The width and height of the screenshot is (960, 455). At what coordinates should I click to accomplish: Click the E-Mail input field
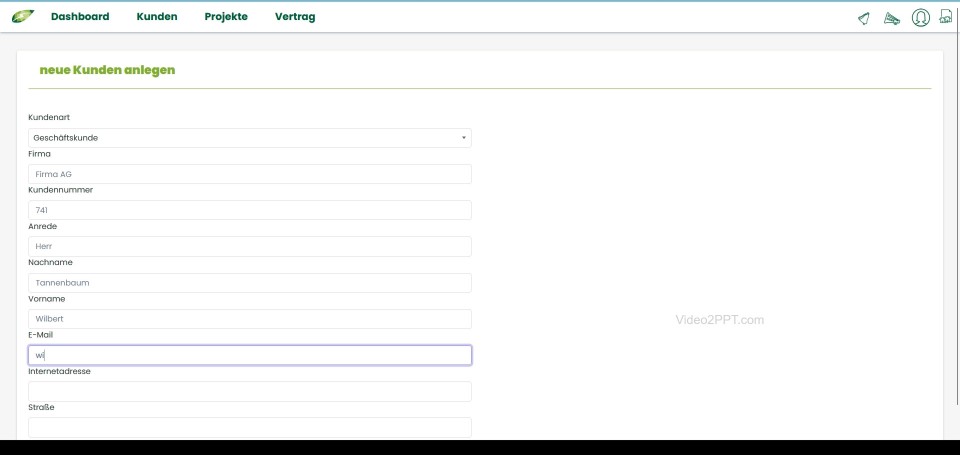tap(249, 355)
